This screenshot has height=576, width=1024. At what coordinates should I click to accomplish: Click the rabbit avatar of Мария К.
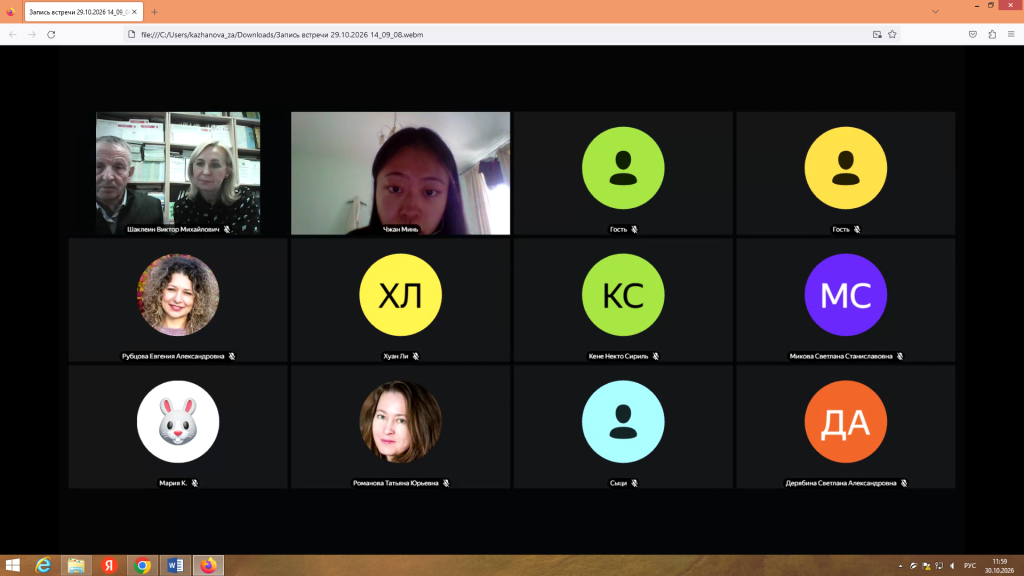178,422
